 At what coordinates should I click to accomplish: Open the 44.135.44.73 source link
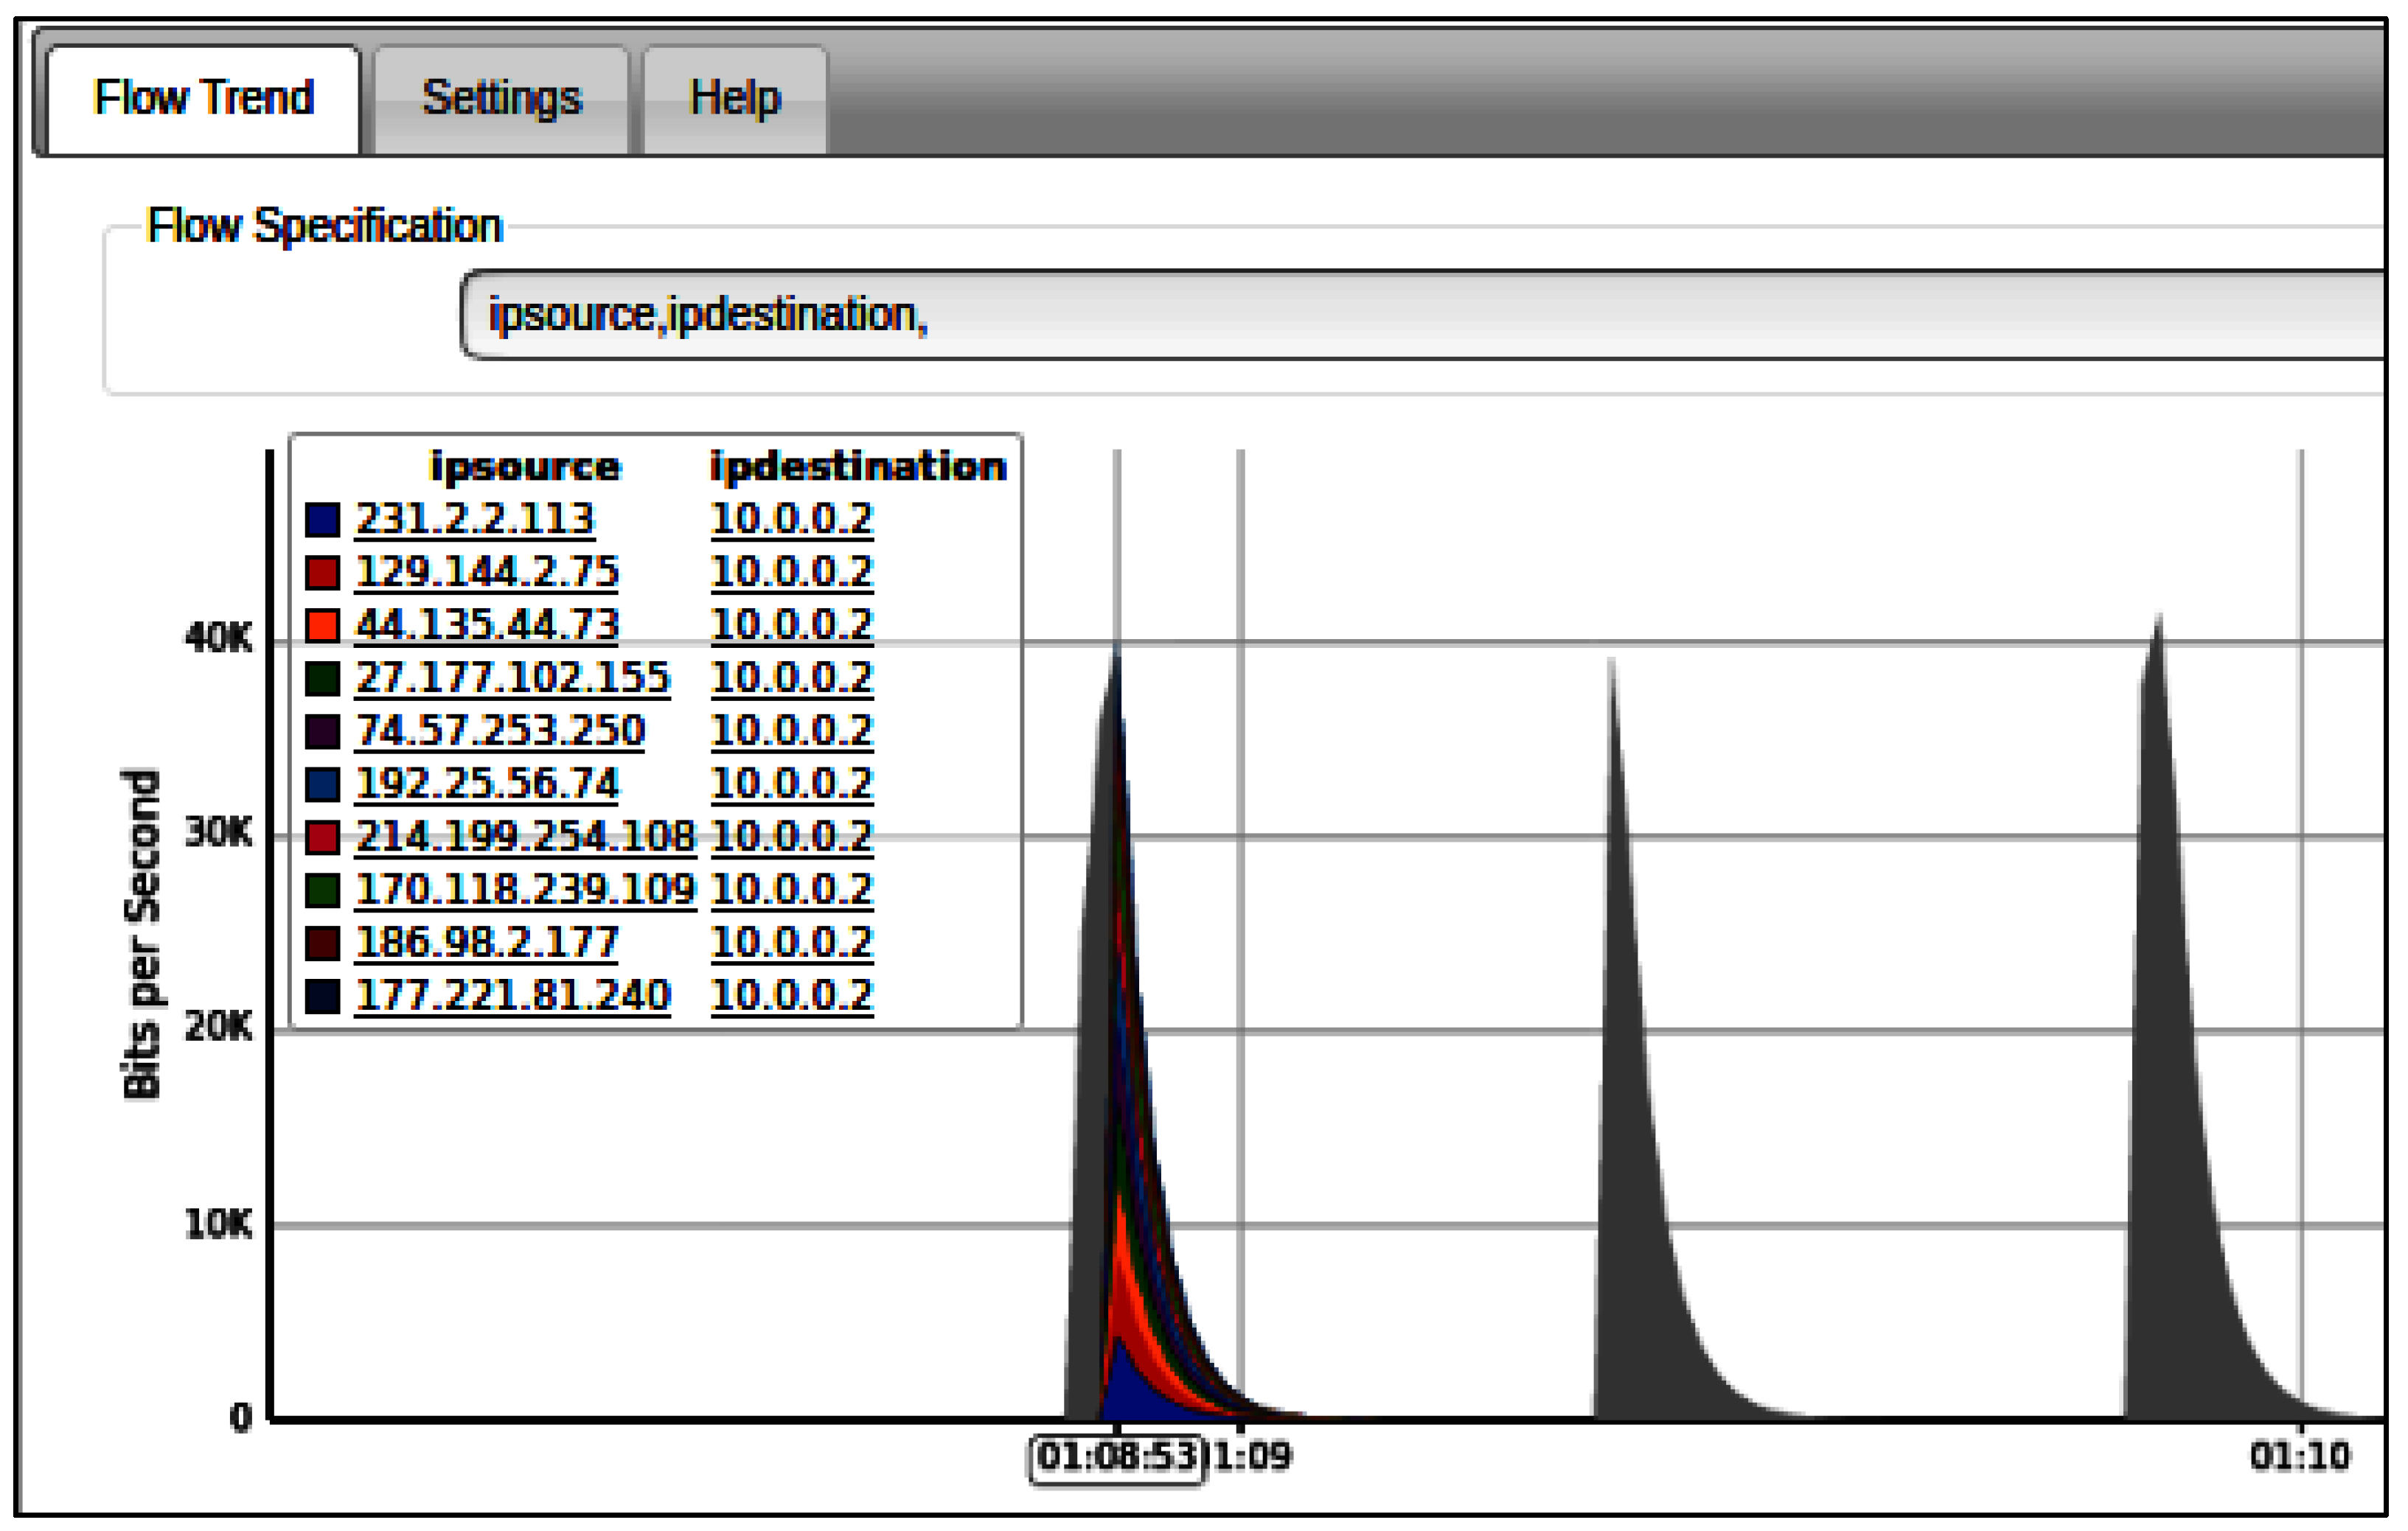click(x=487, y=625)
